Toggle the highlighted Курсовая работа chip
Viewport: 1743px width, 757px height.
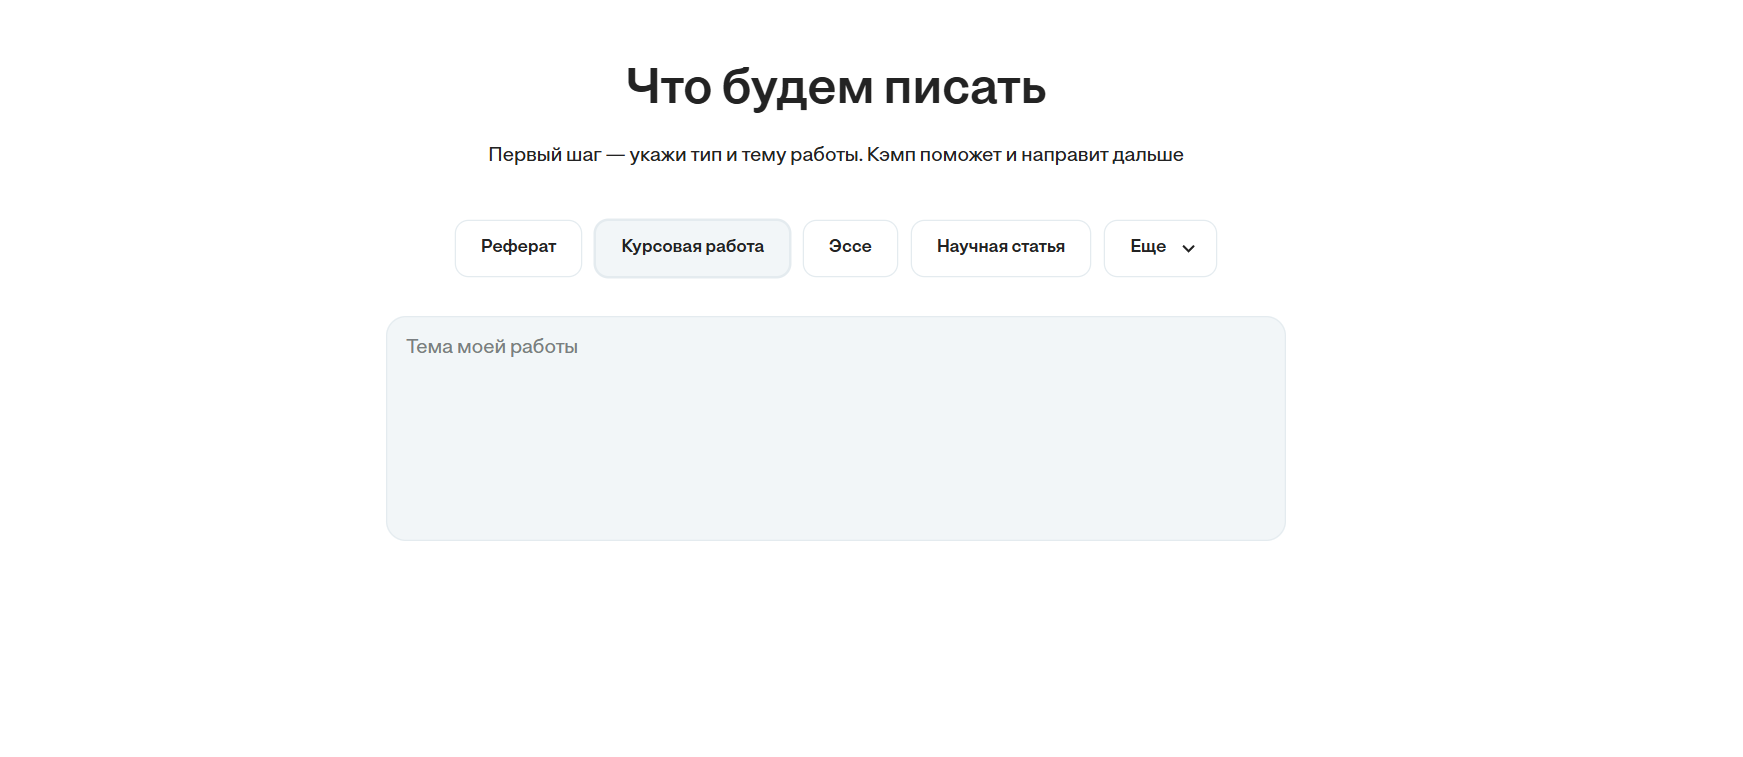(x=692, y=247)
